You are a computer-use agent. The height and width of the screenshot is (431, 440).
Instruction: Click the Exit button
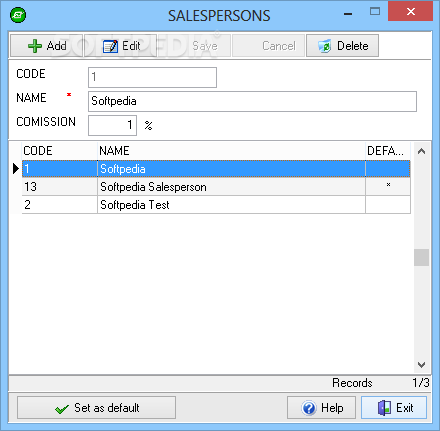tap(394, 407)
